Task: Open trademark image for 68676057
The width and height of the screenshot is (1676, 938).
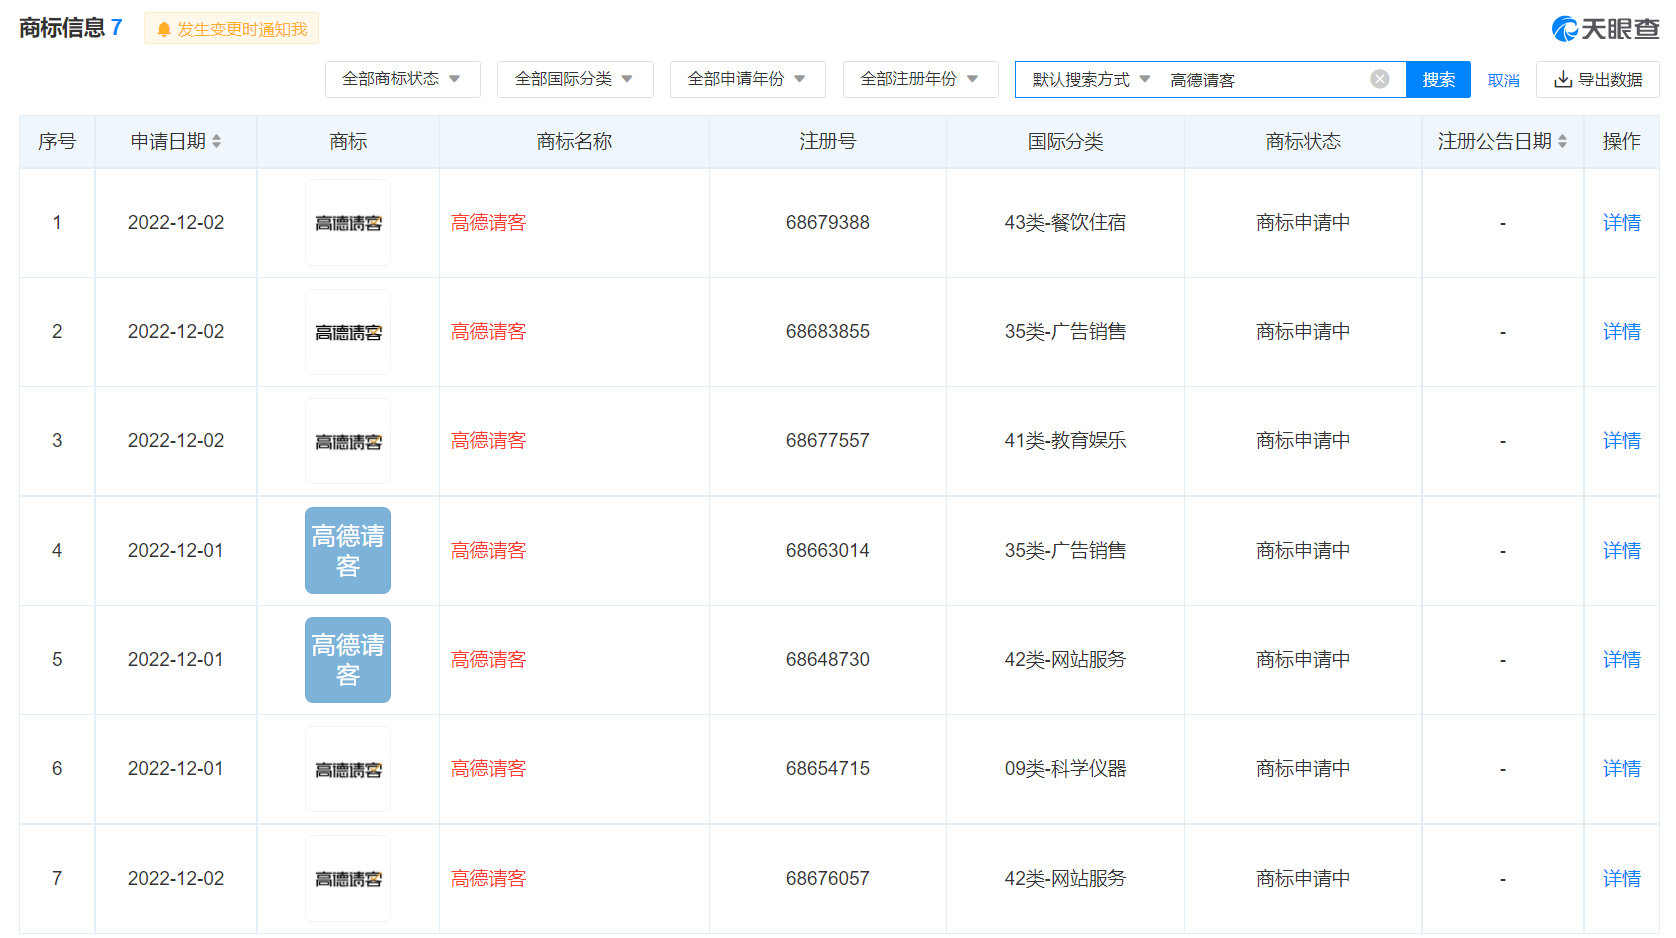Action: [348, 879]
